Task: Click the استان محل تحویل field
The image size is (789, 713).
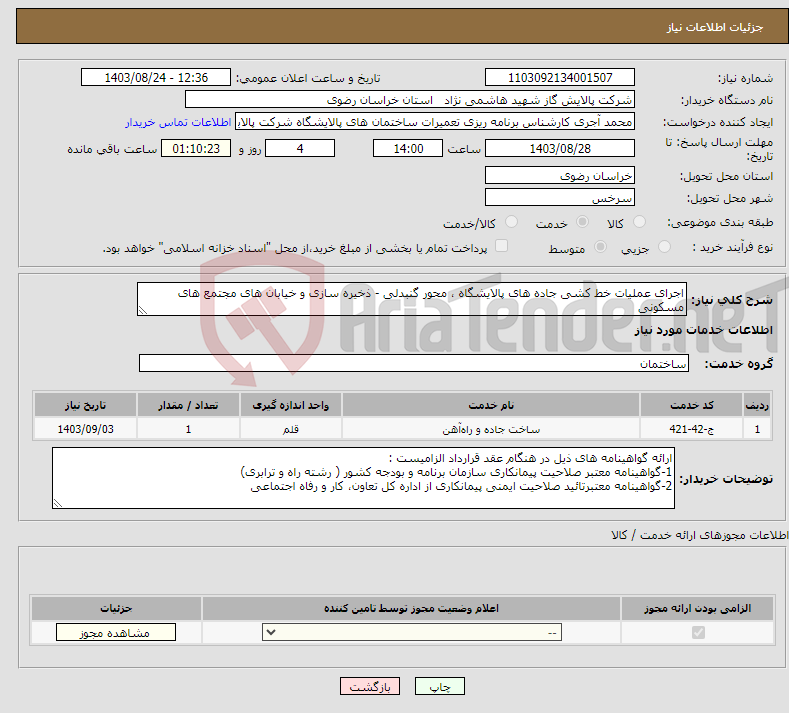Action: click(560, 175)
